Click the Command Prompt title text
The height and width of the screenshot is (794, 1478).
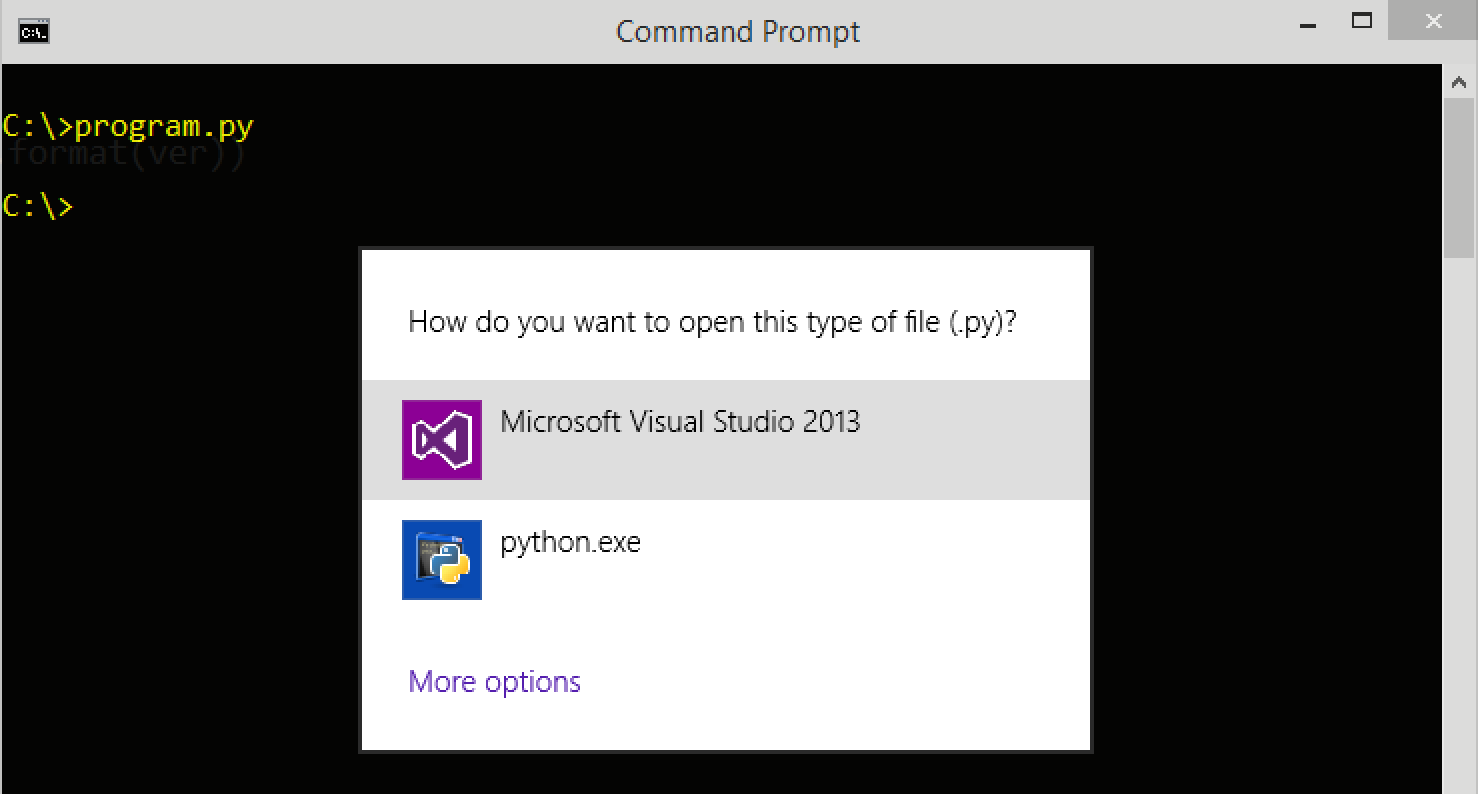(738, 32)
